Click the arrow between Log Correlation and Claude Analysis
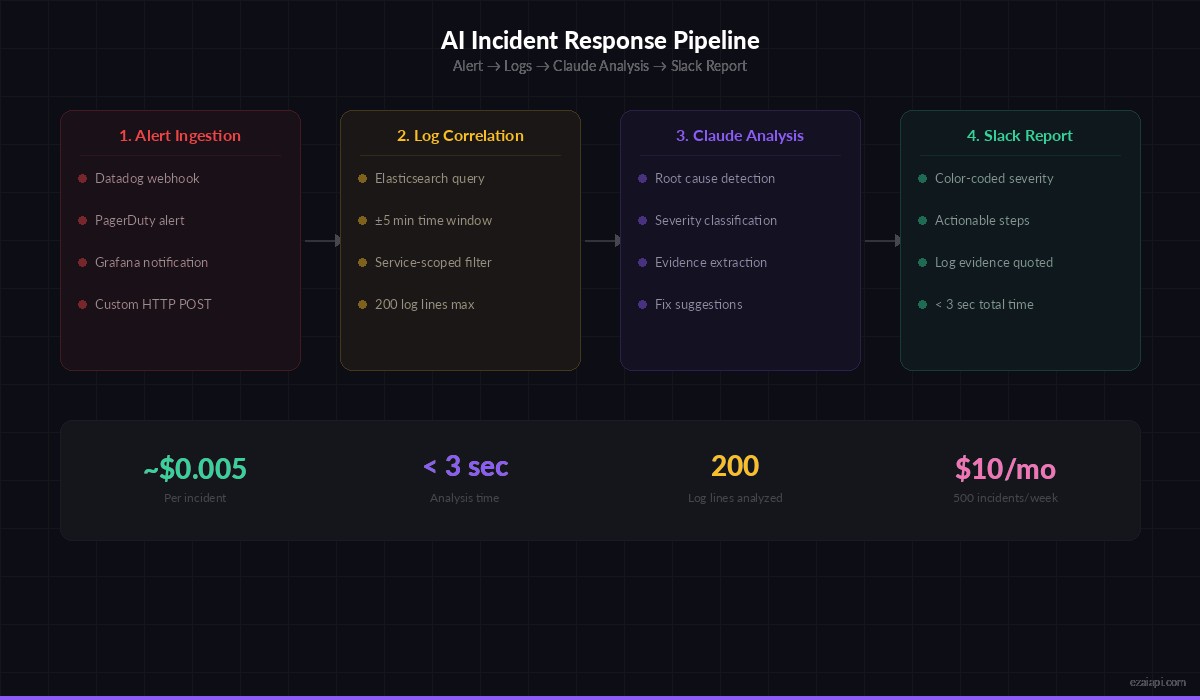Image resolution: width=1200 pixels, height=700 pixels. (x=600, y=240)
